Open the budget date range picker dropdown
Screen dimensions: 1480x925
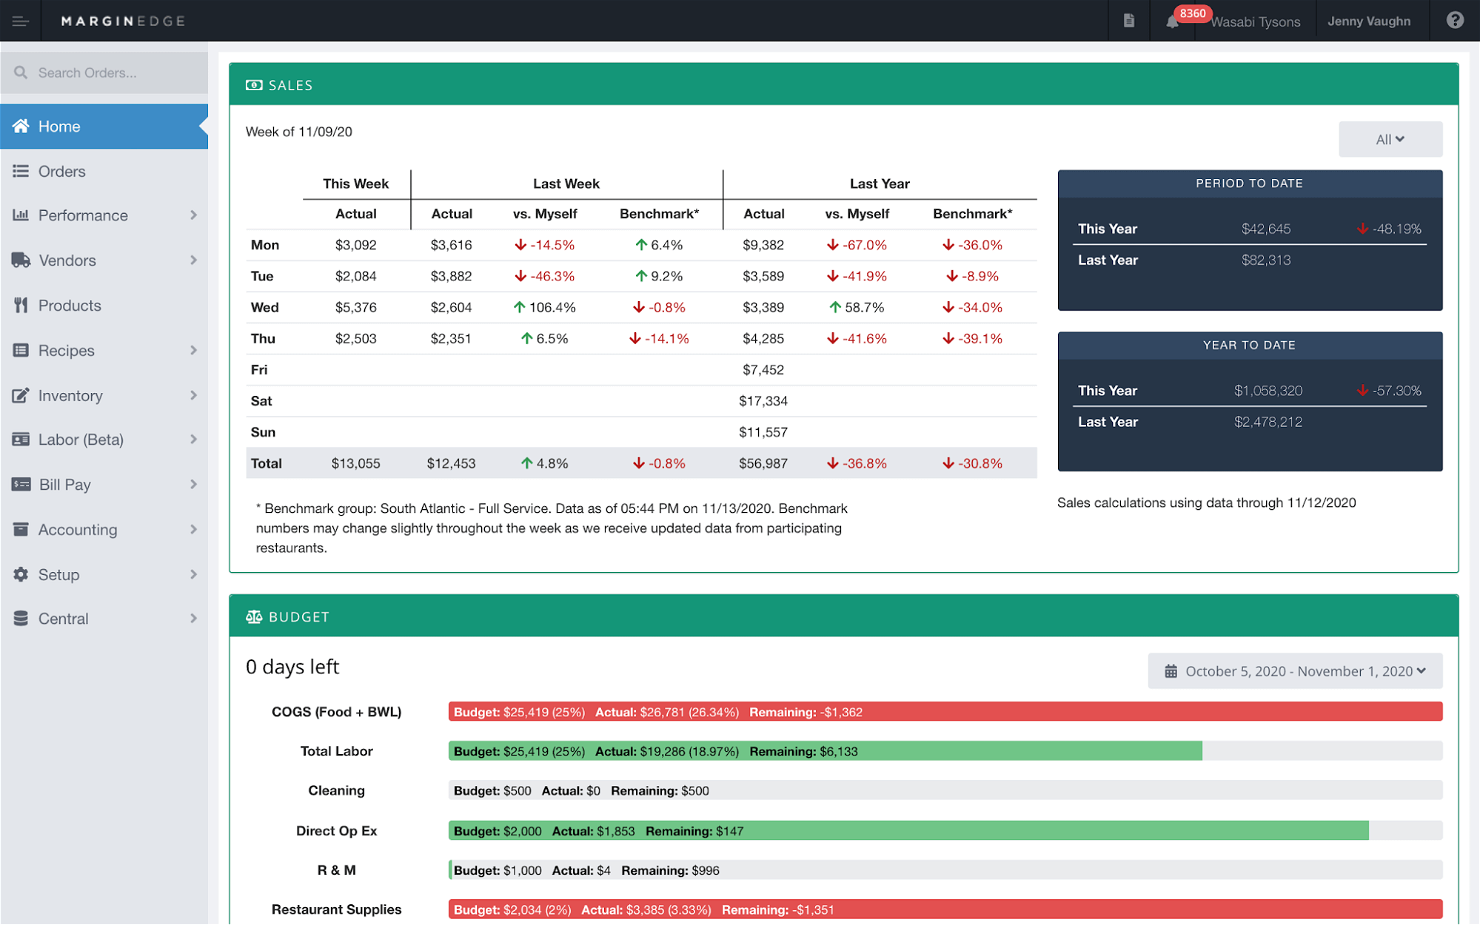click(x=1294, y=671)
